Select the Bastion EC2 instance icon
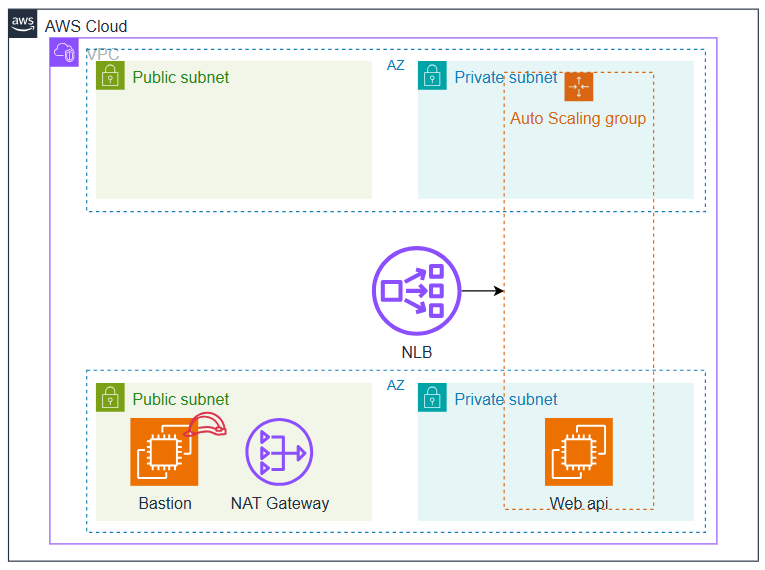The image size is (765, 570). pos(164,452)
